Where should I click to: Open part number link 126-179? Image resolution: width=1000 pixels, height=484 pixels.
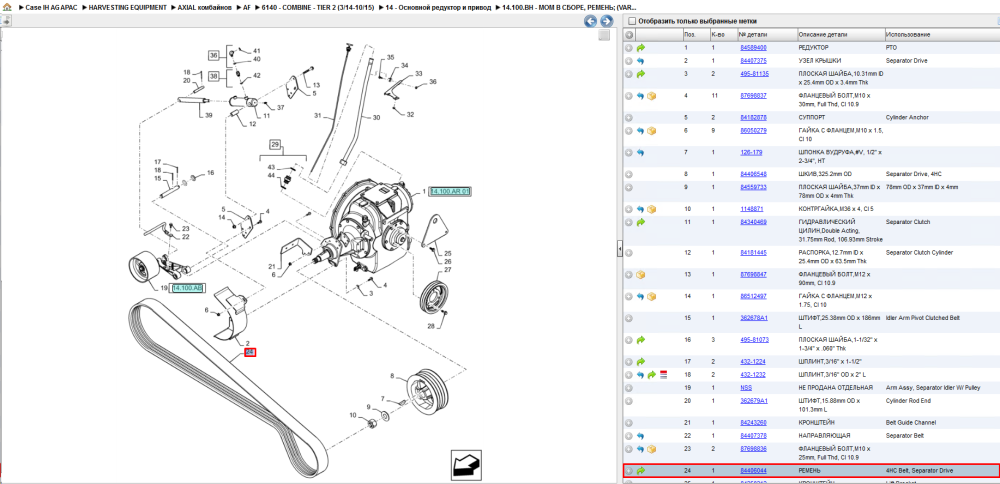(751, 153)
